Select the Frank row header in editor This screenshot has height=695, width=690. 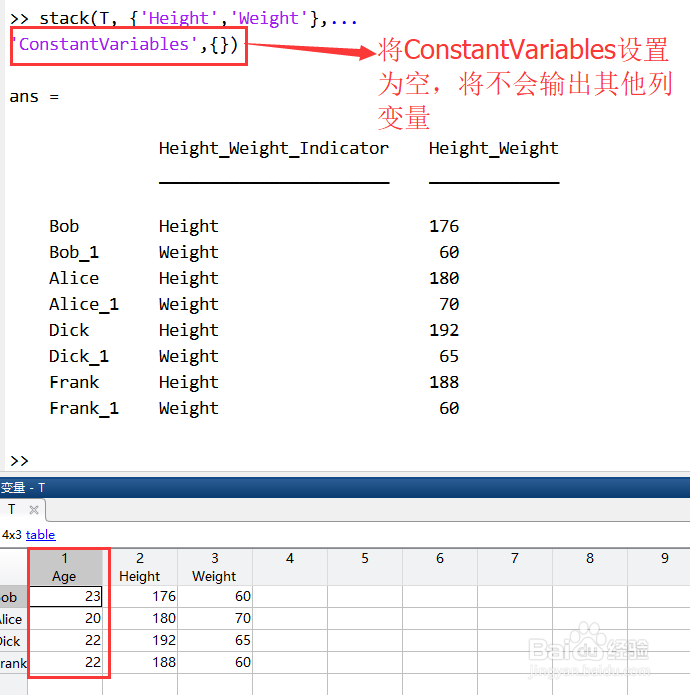pyautogui.click(x=13, y=663)
